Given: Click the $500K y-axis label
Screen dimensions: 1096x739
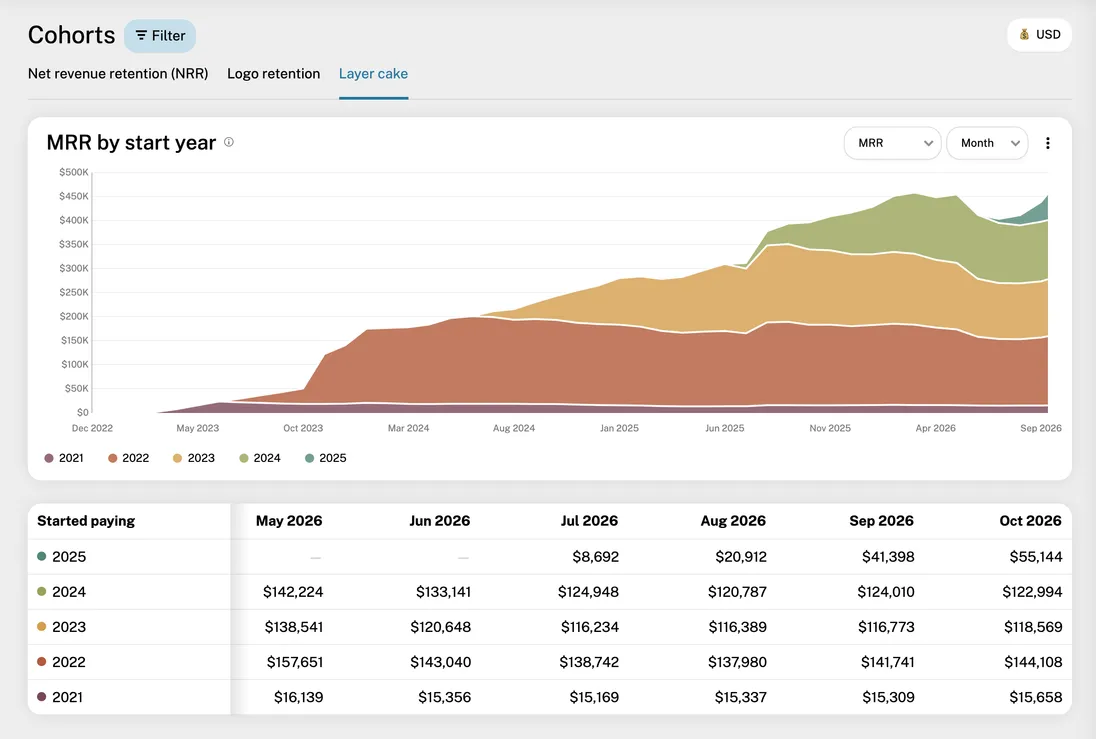Looking at the screenshot, I should (73, 172).
